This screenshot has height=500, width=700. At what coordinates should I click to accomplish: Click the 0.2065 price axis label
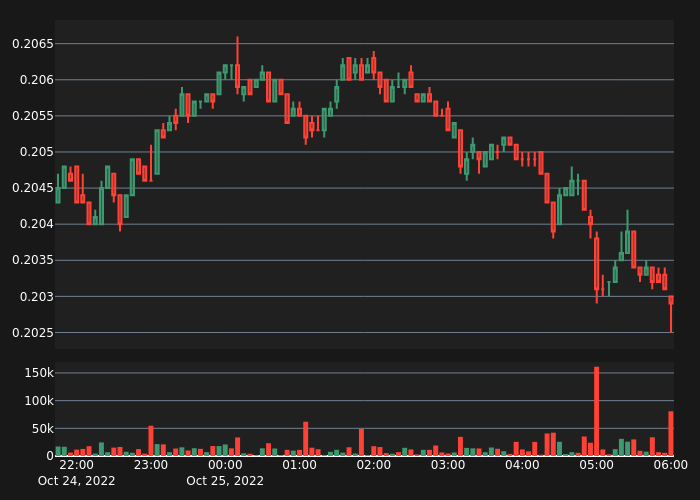tap(33, 44)
